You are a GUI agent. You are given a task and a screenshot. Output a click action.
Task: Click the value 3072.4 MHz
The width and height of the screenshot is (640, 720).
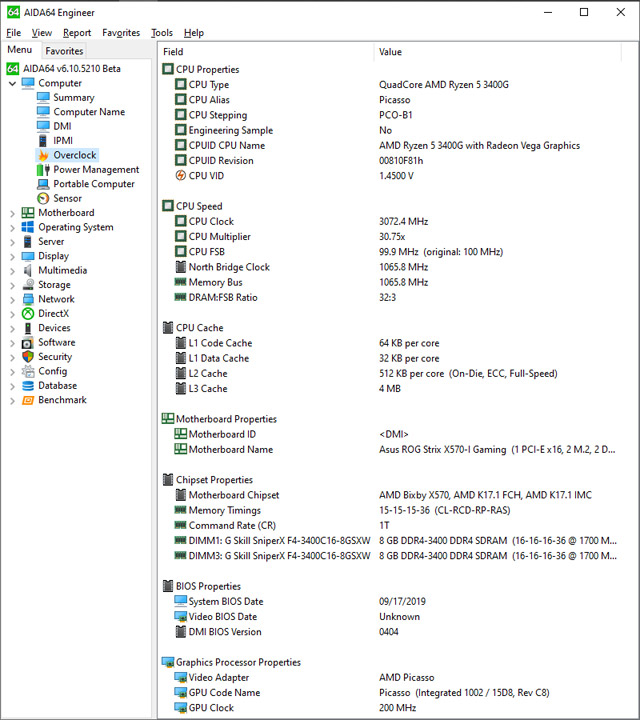pyautogui.click(x=404, y=221)
